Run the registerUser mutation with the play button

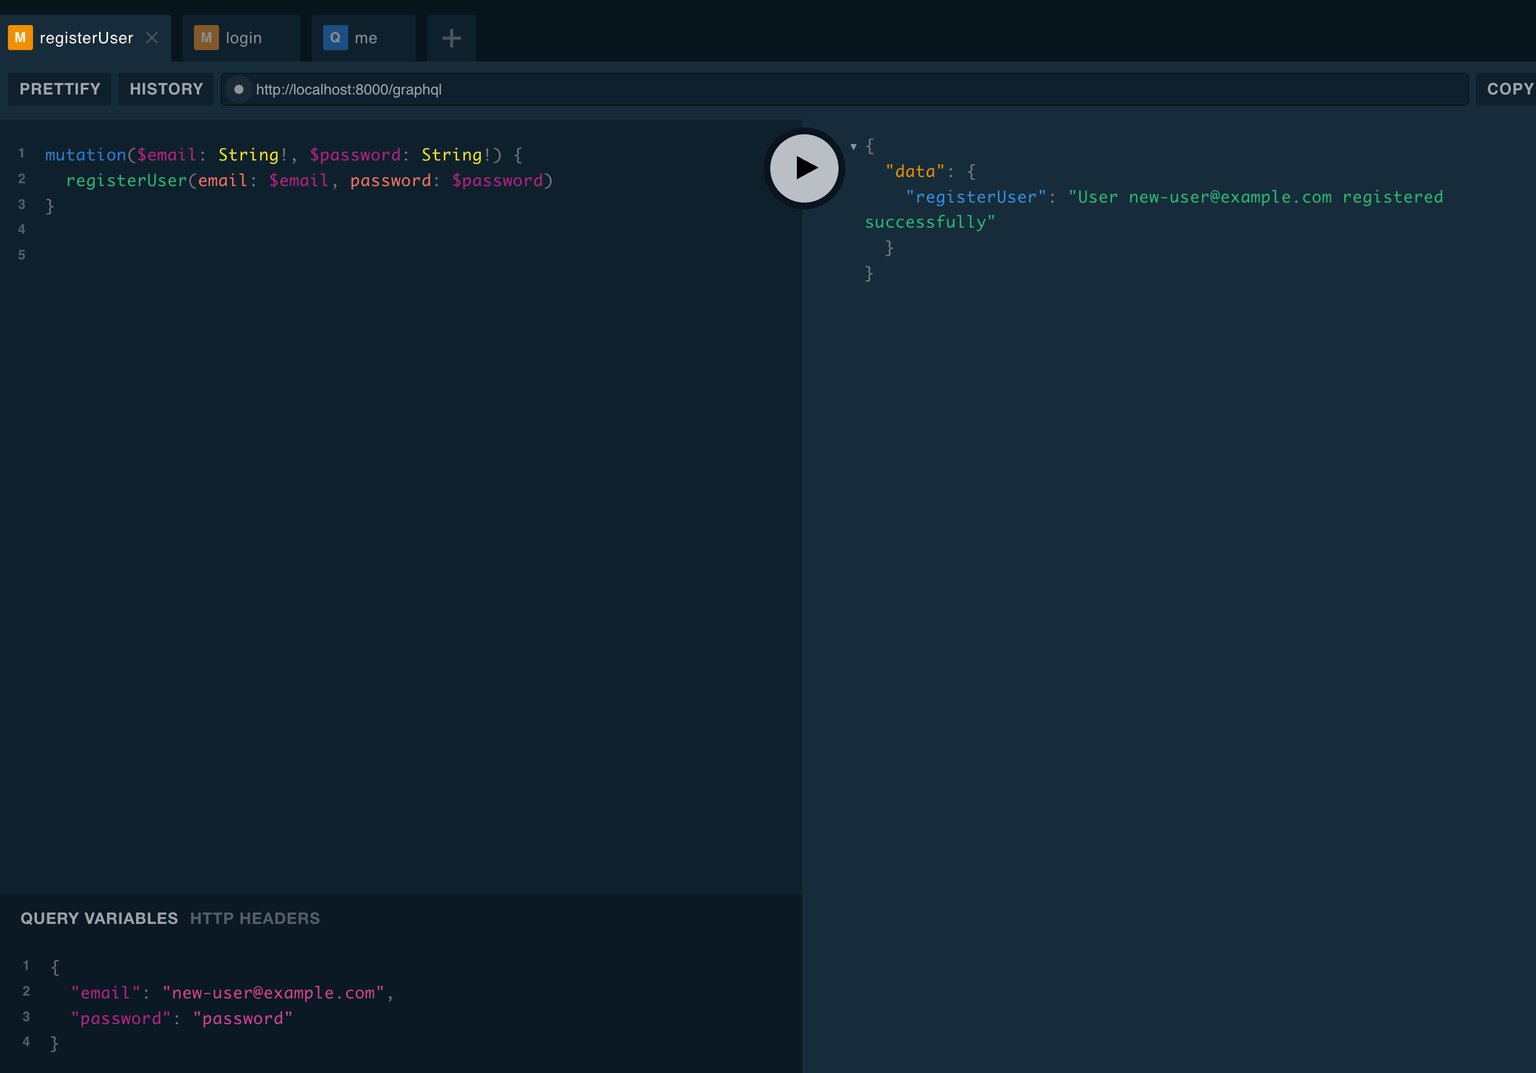pyautogui.click(x=804, y=168)
